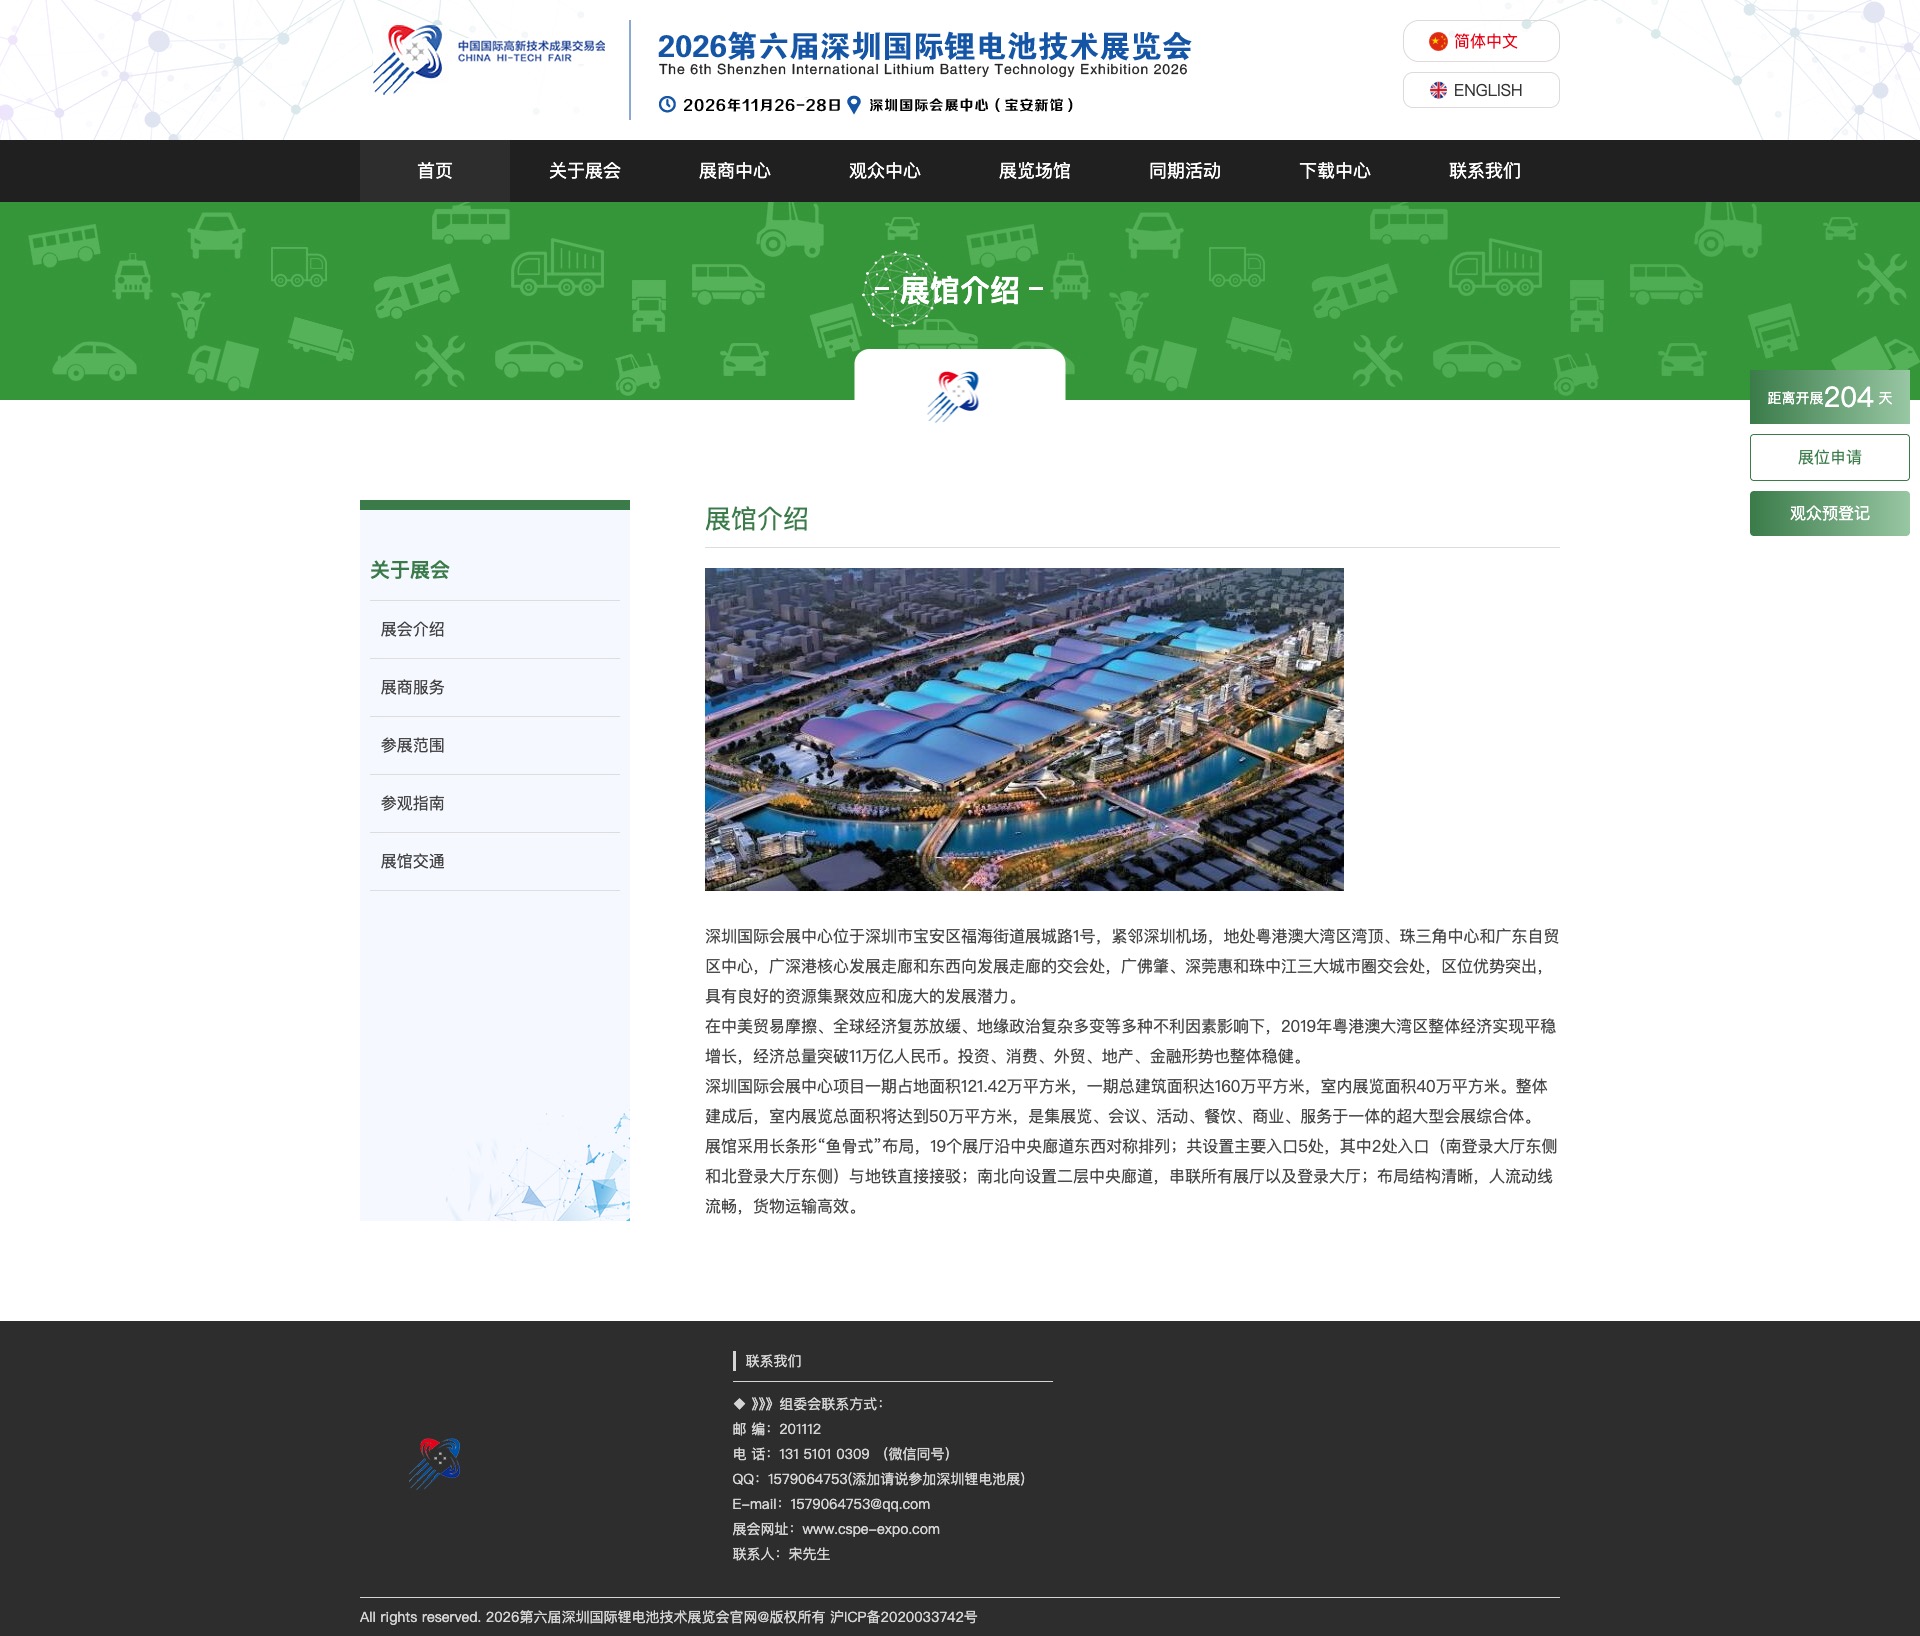This screenshot has width=1920, height=1636.
Task: Select 下载中心 from the navigation bar
Action: (x=1335, y=171)
